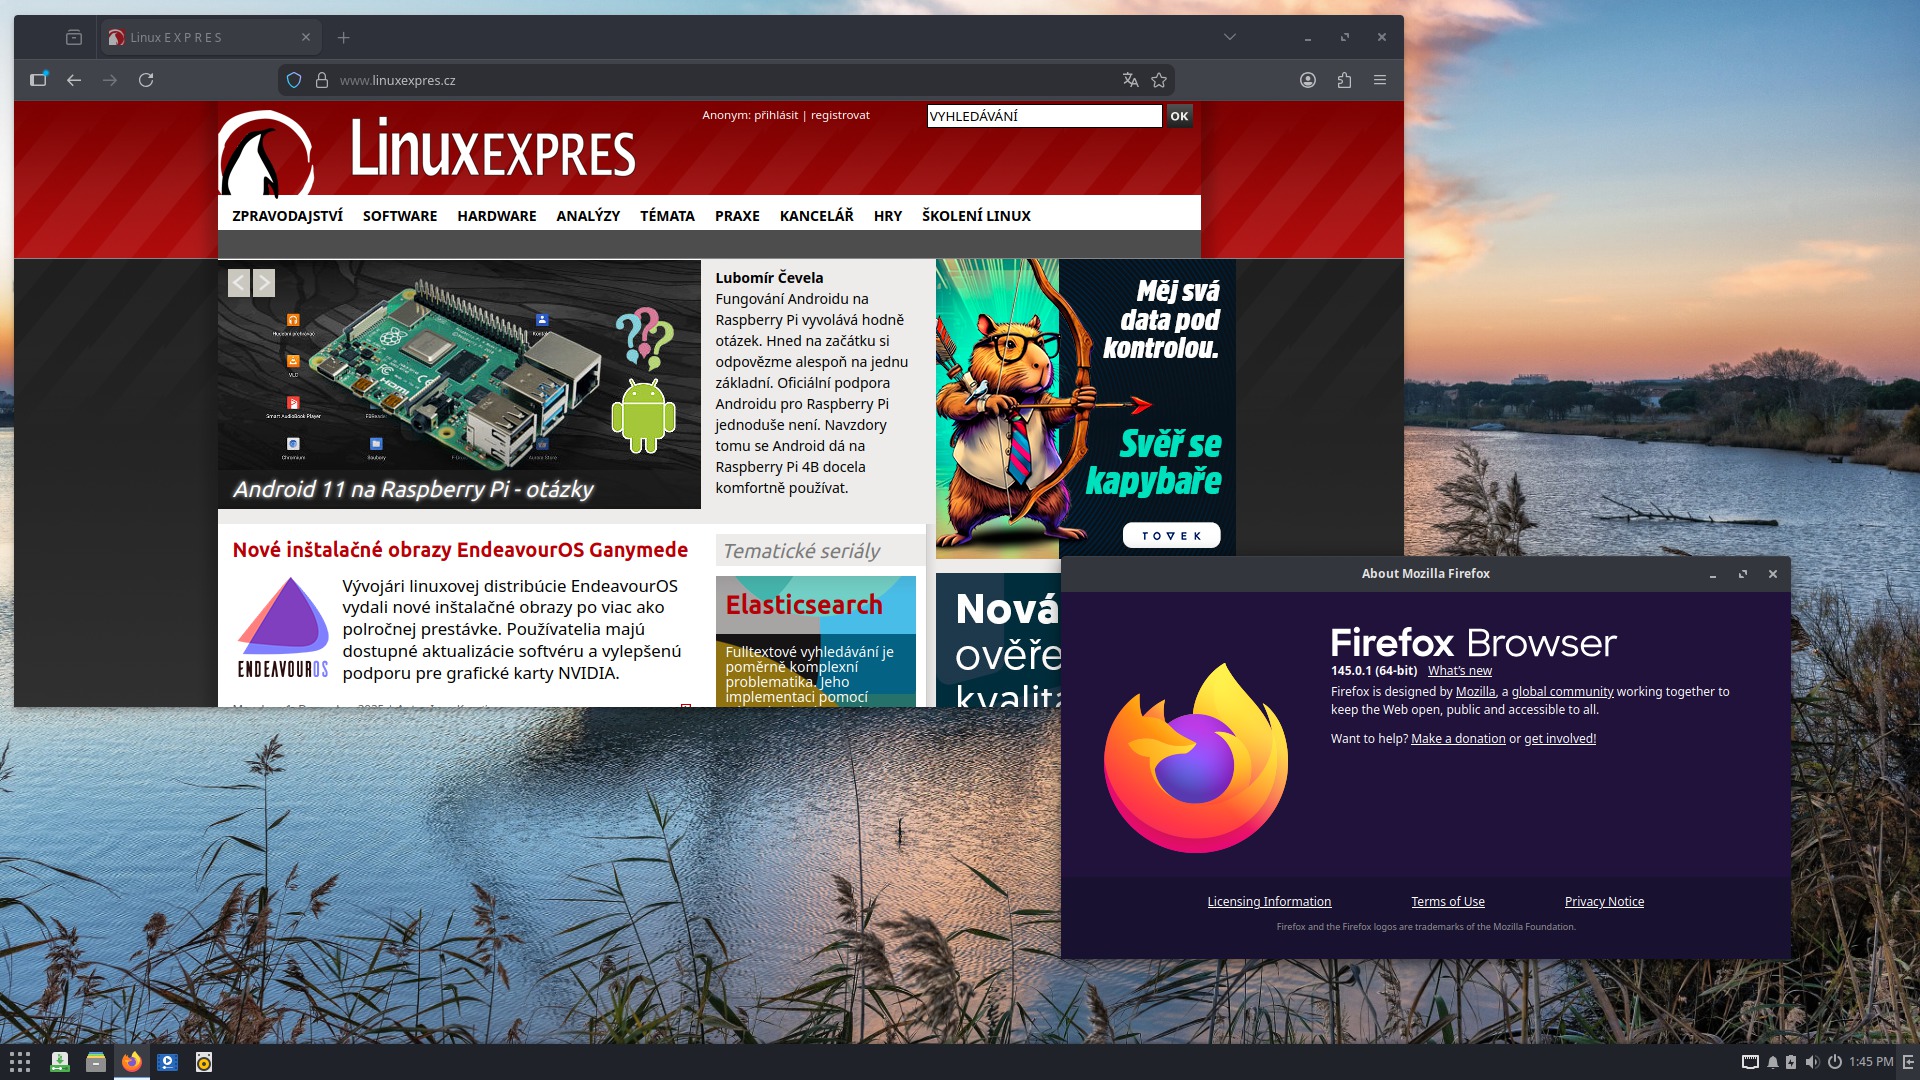Image resolution: width=1920 pixels, height=1080 pixels.
Task: Open a new browser tab
Action: 343,37
